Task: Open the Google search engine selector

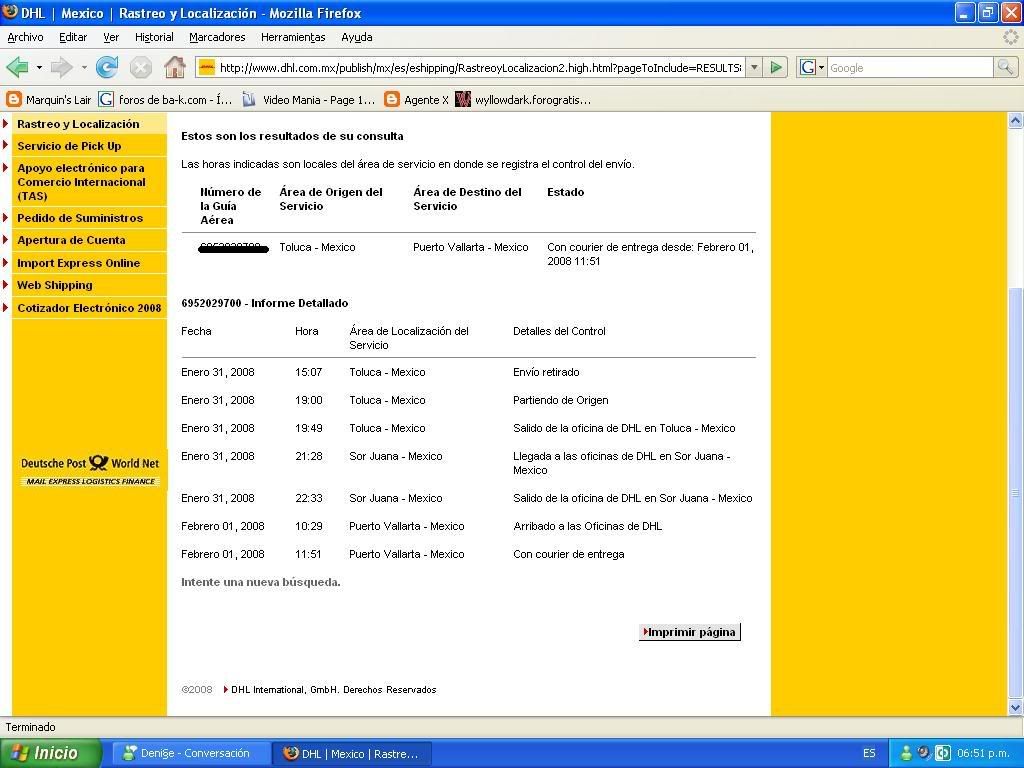Action: [x=811, y=67]
